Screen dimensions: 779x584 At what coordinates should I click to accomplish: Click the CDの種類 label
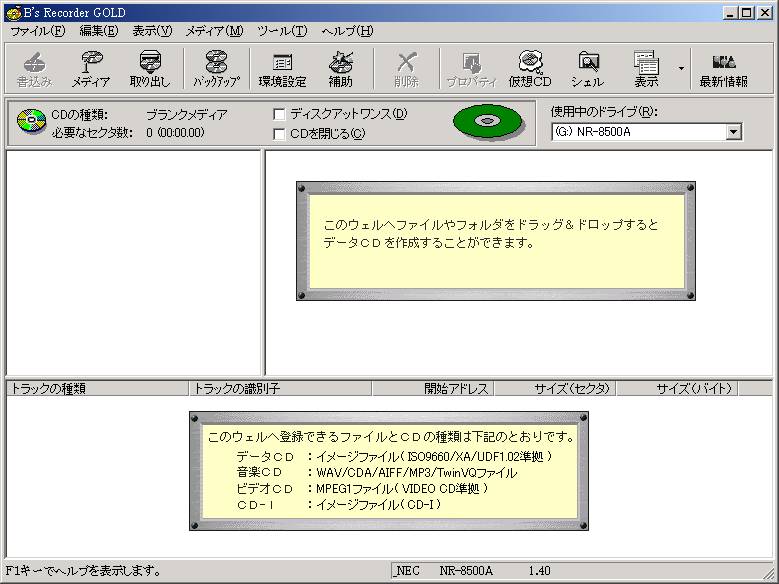(x=79, y=115)
